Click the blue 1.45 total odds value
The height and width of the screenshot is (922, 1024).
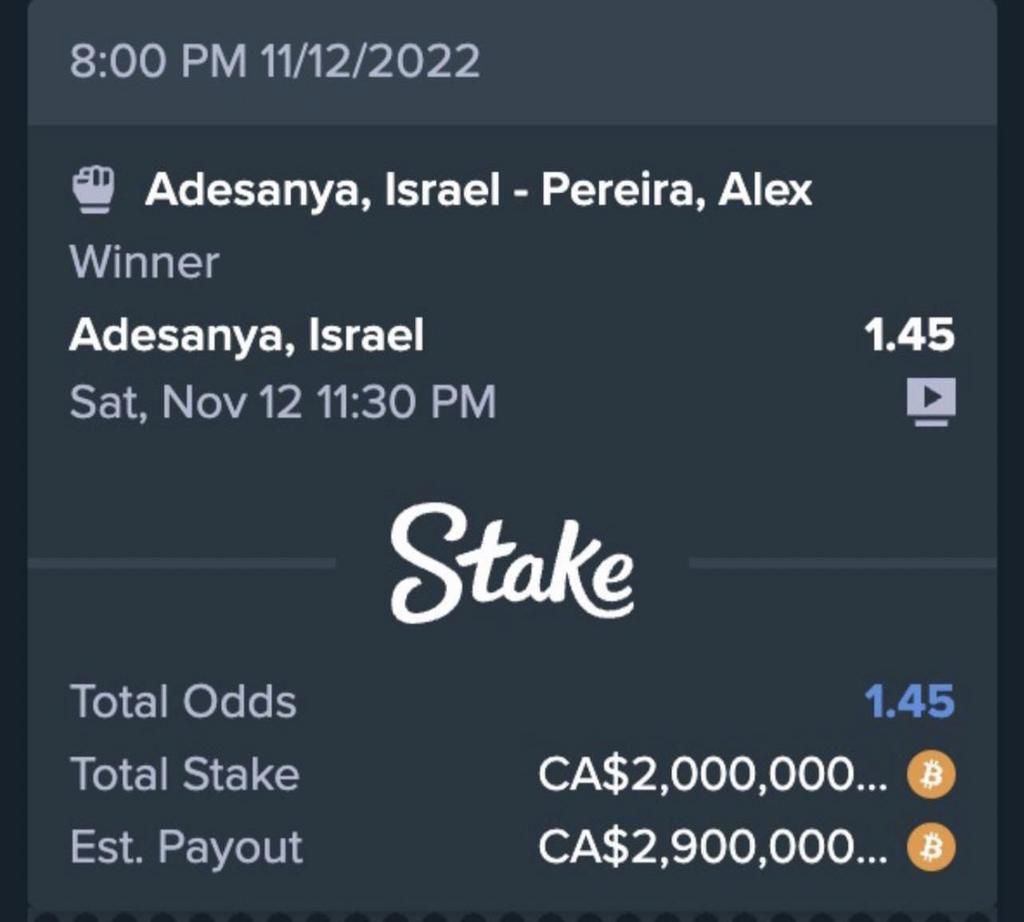(x=910, y=701)
